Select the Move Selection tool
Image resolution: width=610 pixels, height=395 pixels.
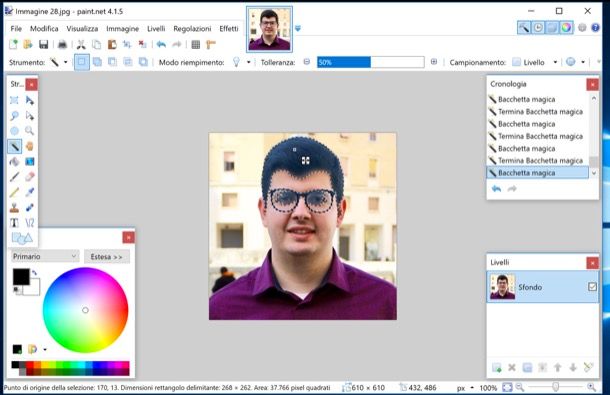click(30, 116)
